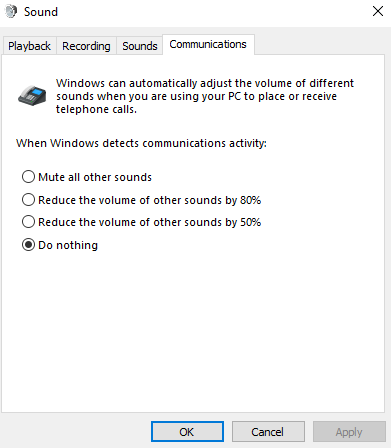Click the 'Reduce the volume of other sounds by 50%' label text
The image size is (391, 448).
(x=150, y=222)
